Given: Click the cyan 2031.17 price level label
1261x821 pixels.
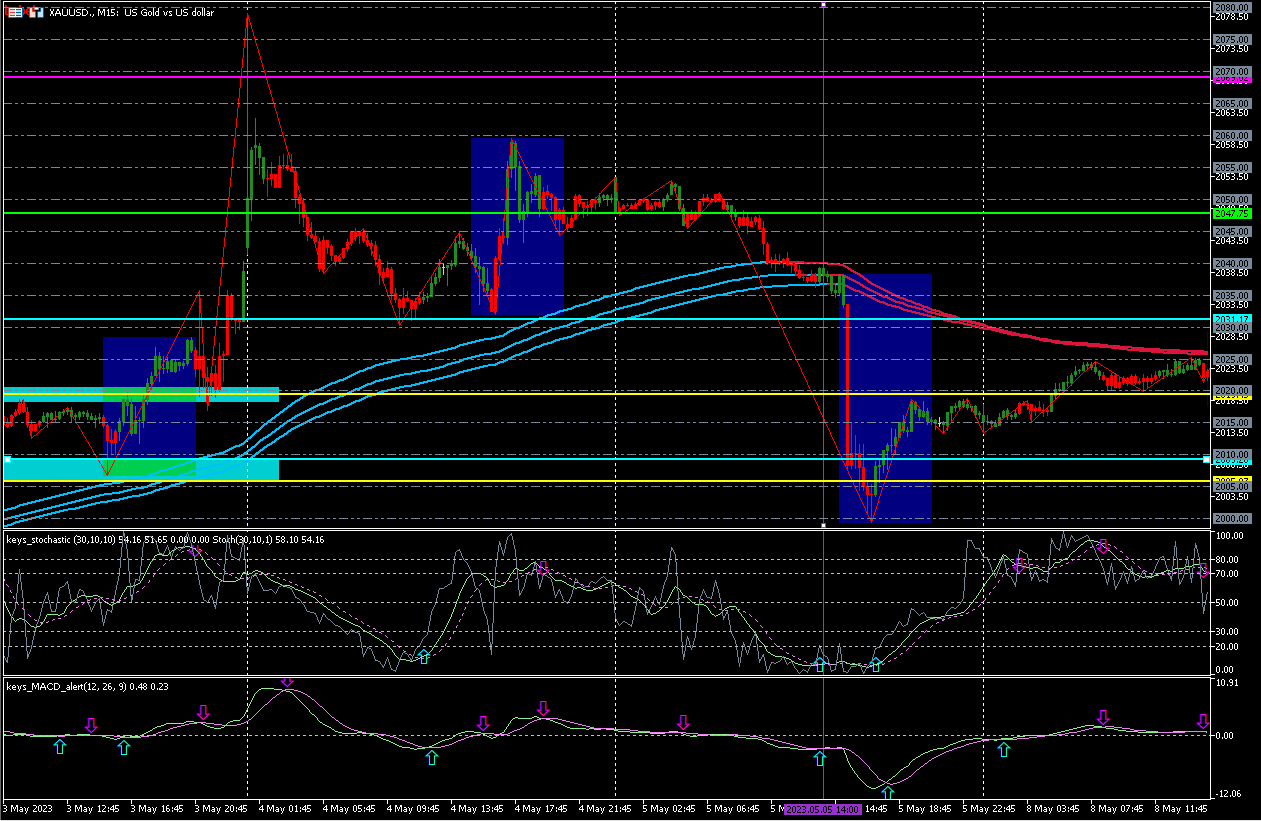Looking at the screenshot, I should tap(1231, 319).
